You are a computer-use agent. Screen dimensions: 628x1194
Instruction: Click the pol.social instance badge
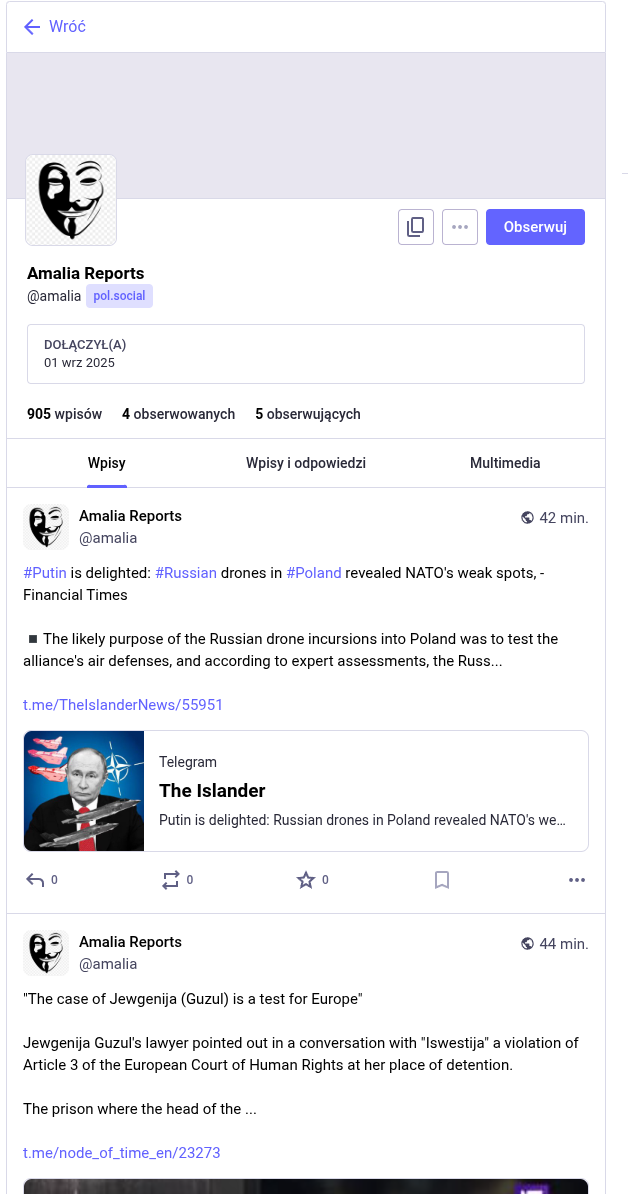[x=119, y=296]
